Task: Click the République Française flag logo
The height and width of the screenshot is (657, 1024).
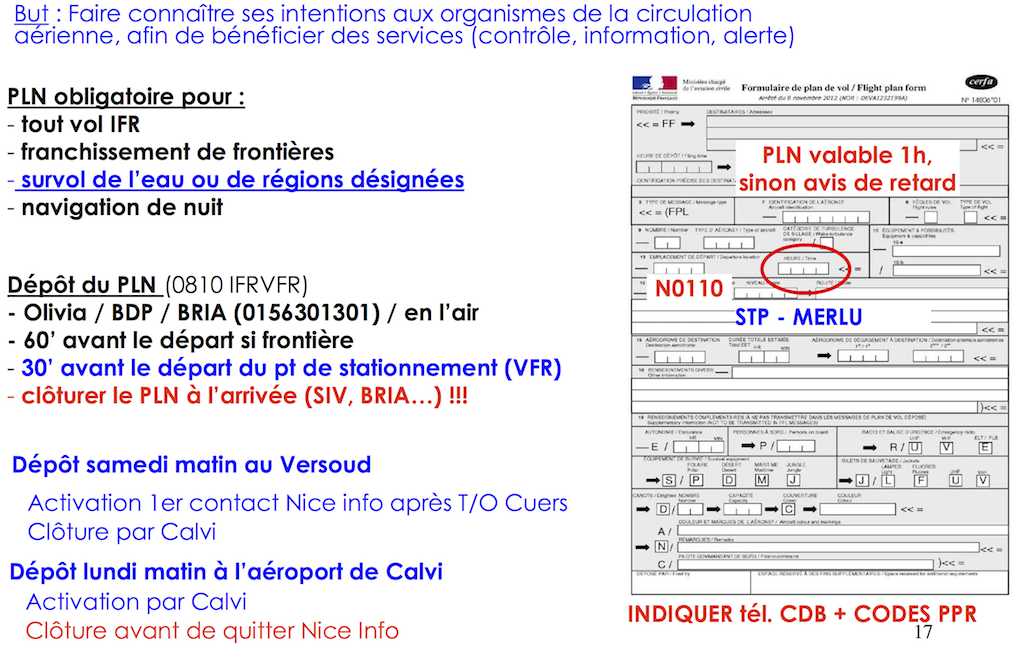Action: tap(654, 87)
